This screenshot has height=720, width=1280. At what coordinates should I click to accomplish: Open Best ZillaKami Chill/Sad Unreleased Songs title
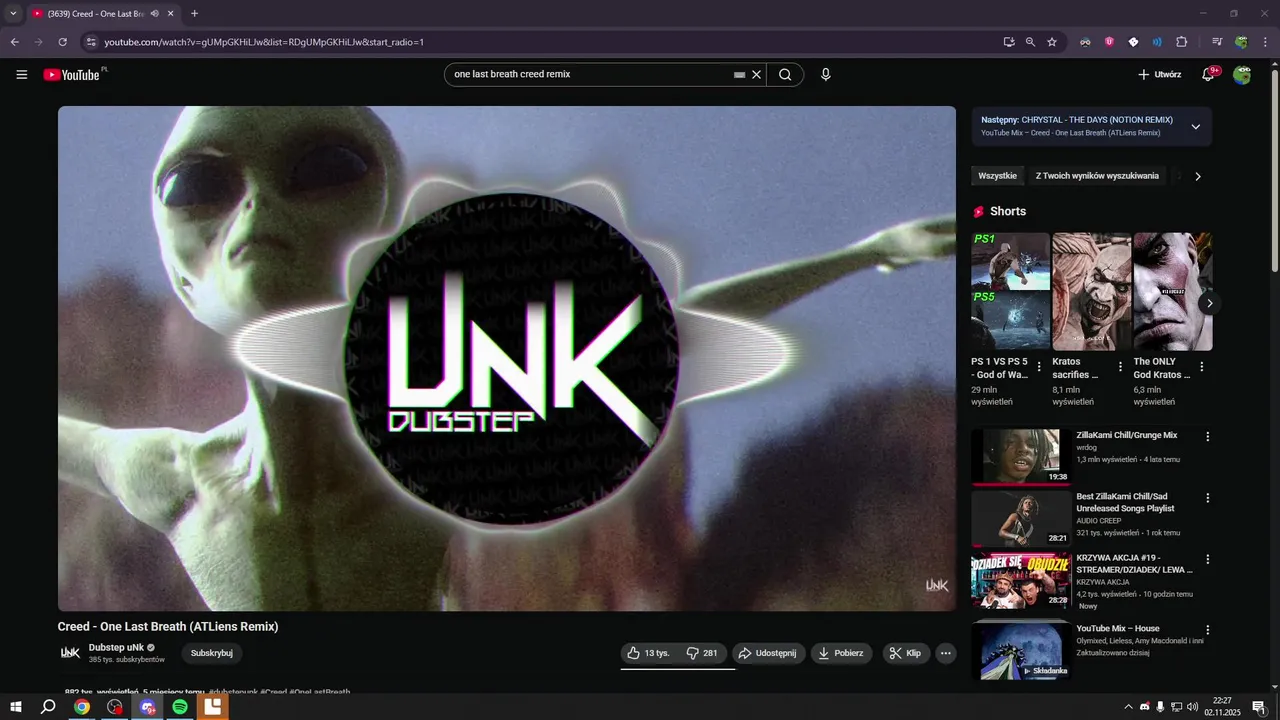[1125, 502]
